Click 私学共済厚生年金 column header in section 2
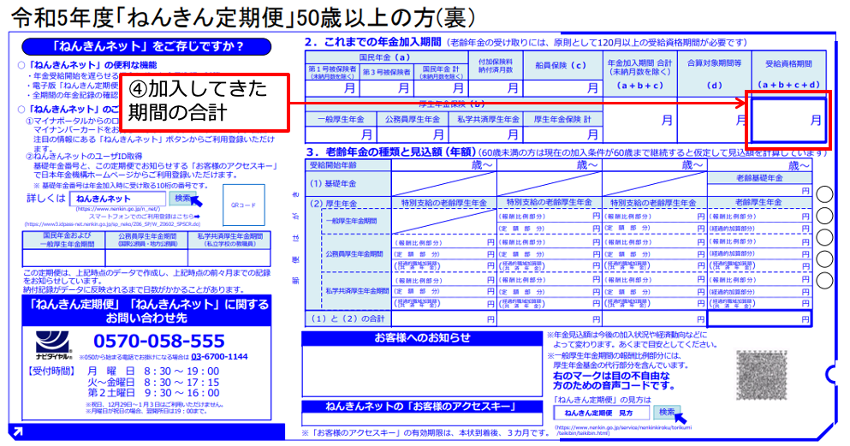The width and height of the screenshot is (850, 446). 488,120
